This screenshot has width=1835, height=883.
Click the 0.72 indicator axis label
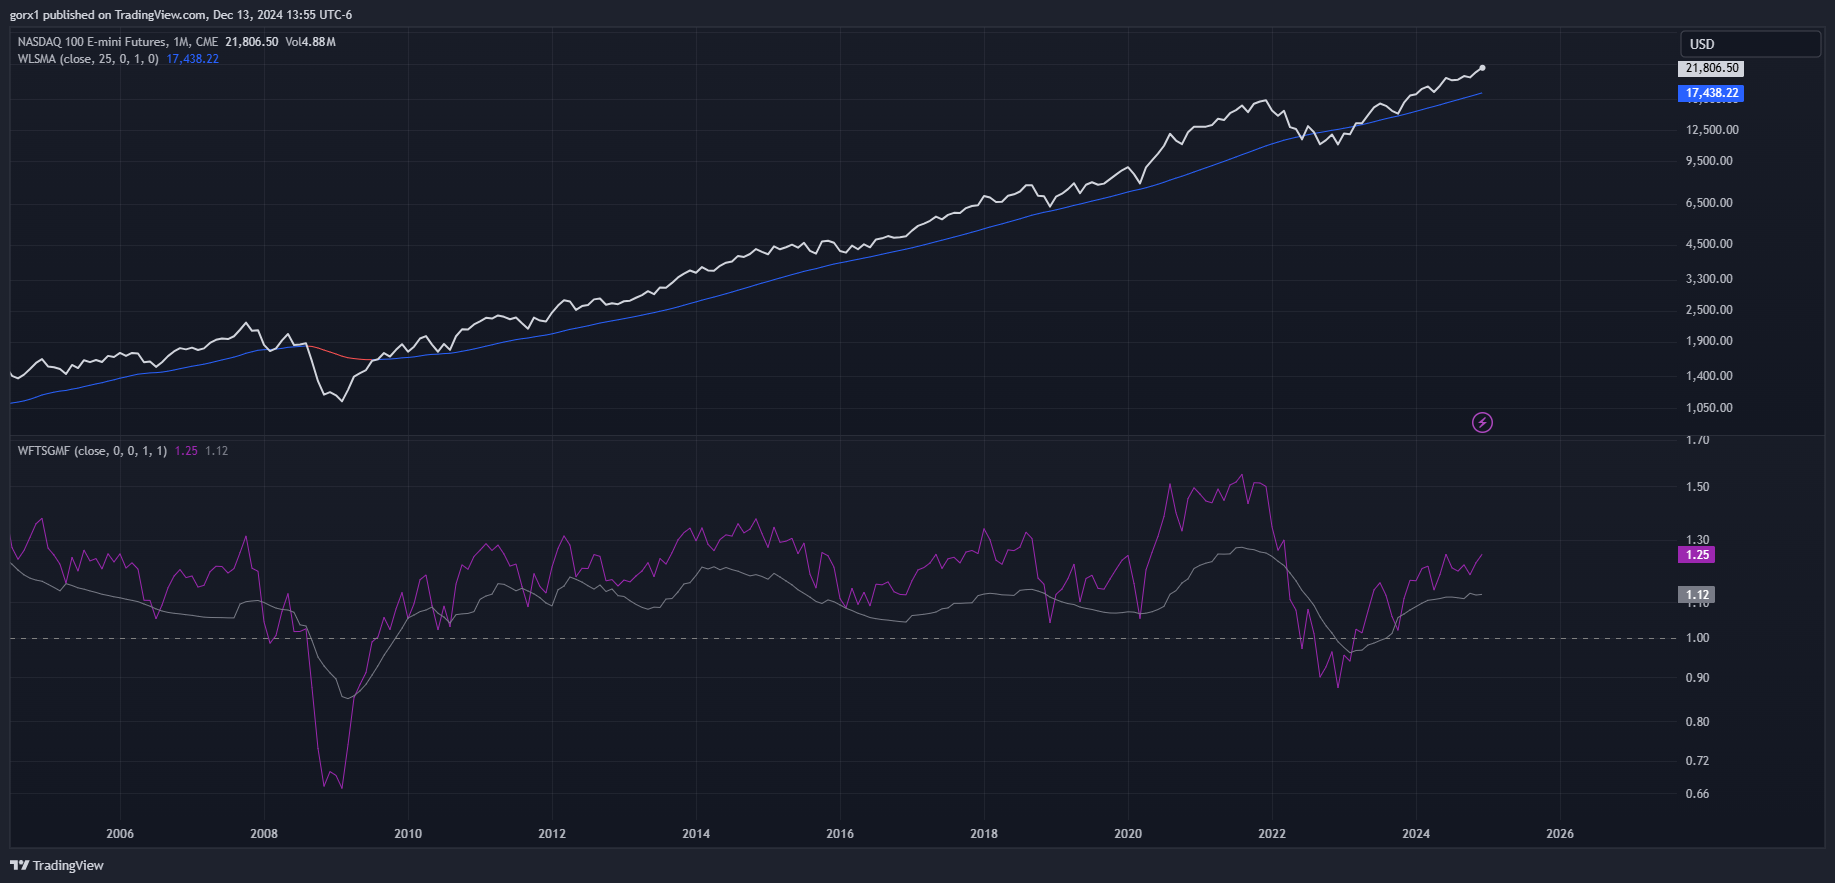click(1697, 761)
